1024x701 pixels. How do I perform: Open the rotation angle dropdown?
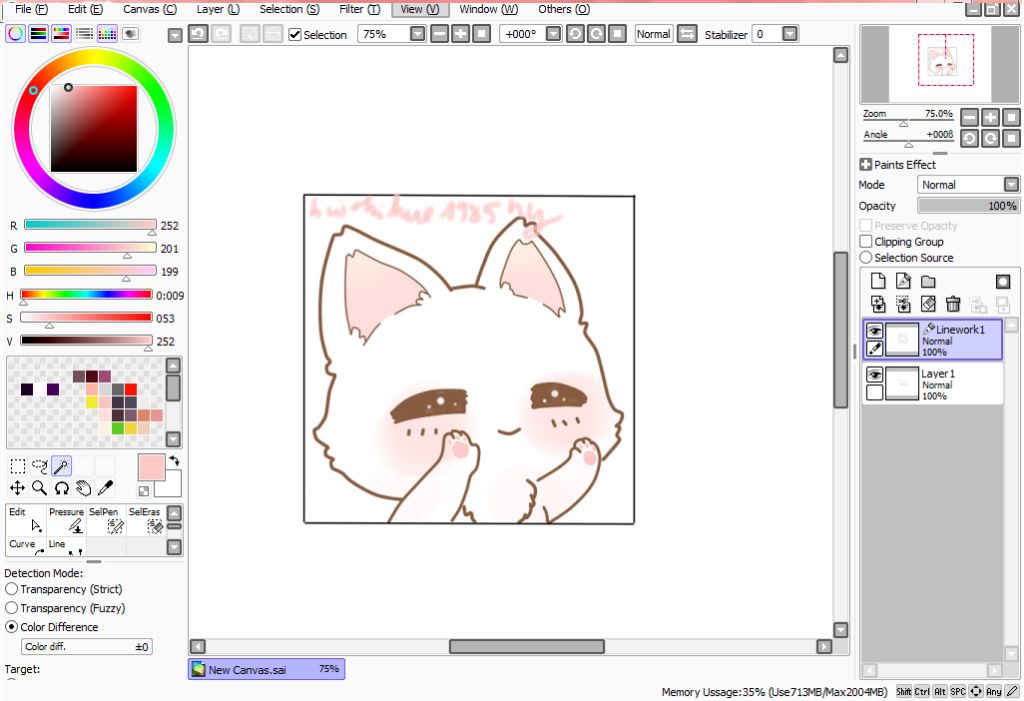[x=553, y=34]
